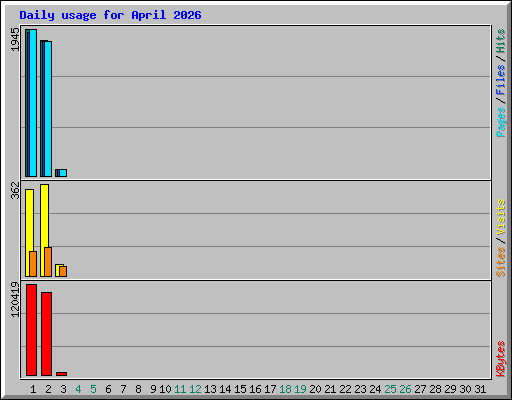
Task: Click day label 23 on the x-axis
Action: 360,389
